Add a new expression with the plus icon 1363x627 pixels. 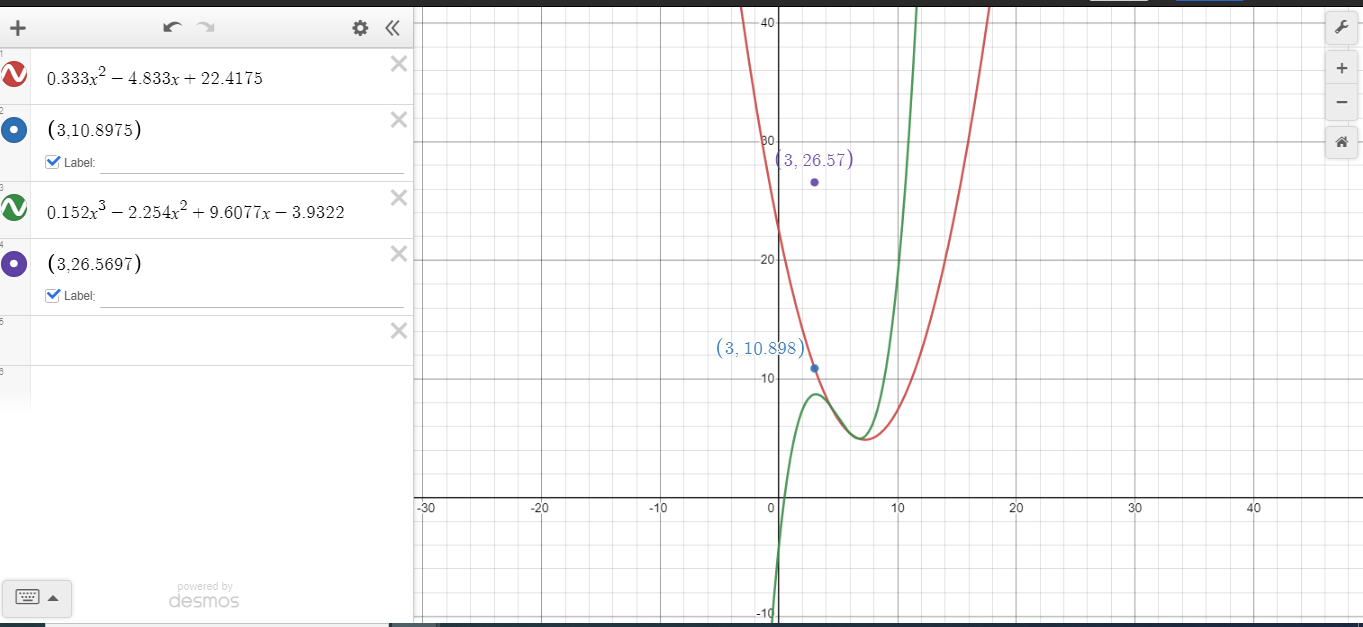click(x=16, y=28)
